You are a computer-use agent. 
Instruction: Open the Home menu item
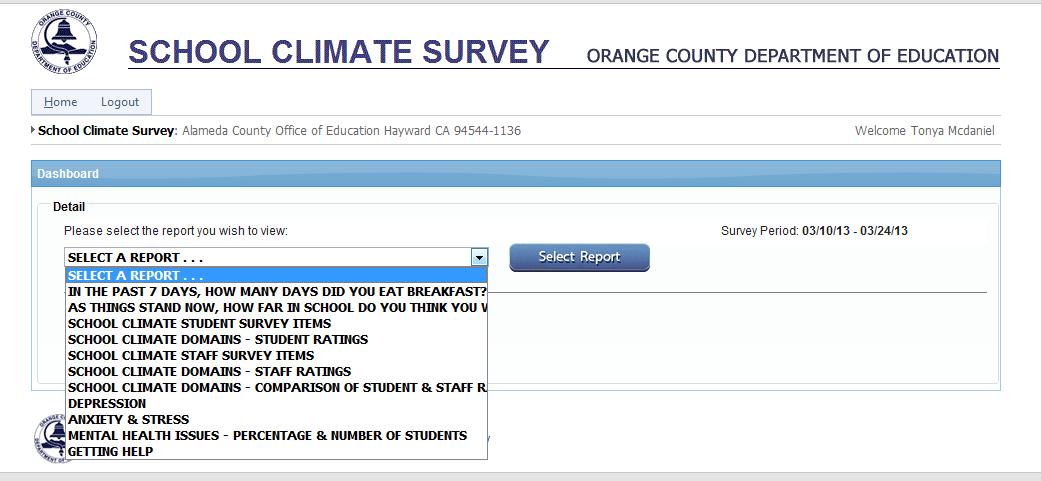coord(60,102)
